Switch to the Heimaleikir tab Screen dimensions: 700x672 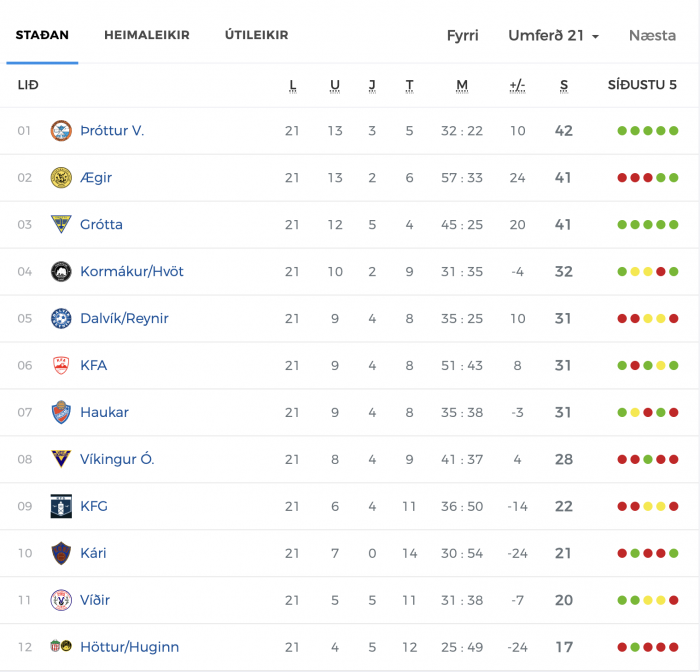[x=147, y=35]
